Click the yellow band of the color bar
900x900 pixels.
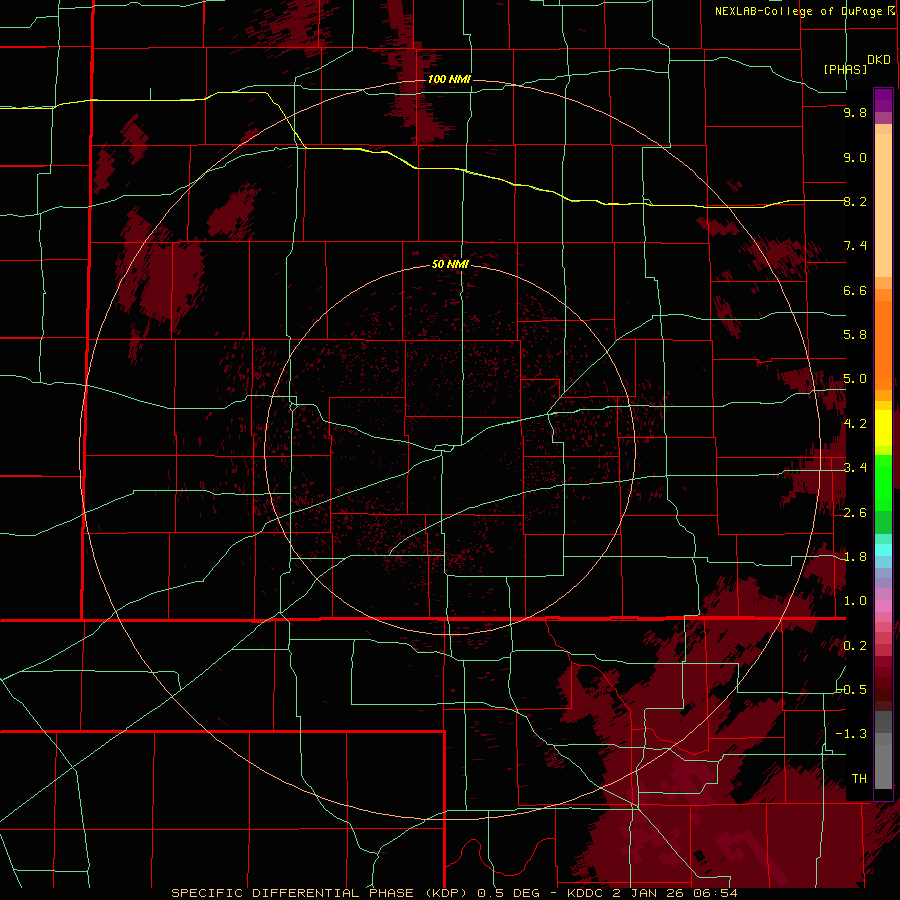coord(883,428)
